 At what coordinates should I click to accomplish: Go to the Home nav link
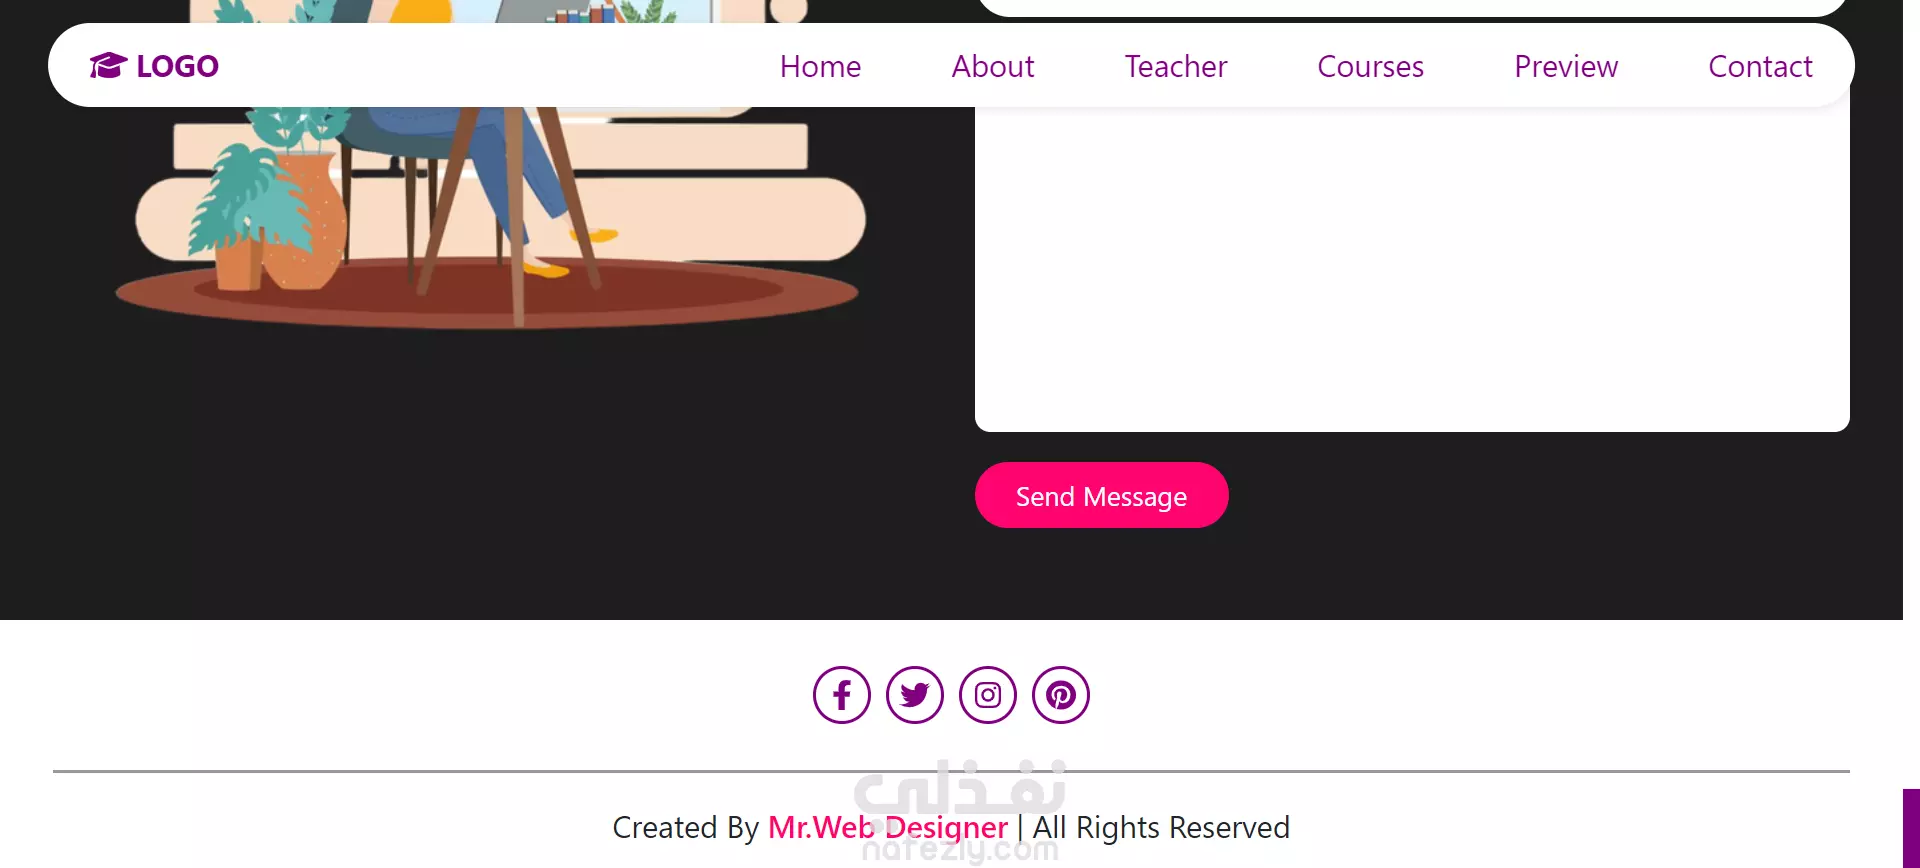820,66
